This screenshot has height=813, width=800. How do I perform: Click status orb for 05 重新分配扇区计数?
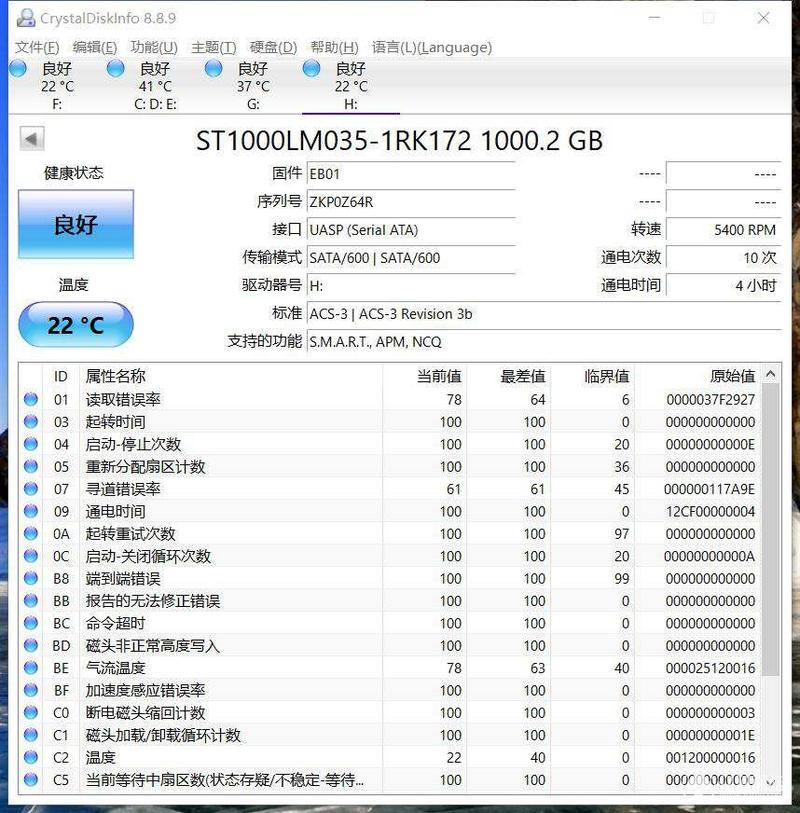click(x=31, y=466)
